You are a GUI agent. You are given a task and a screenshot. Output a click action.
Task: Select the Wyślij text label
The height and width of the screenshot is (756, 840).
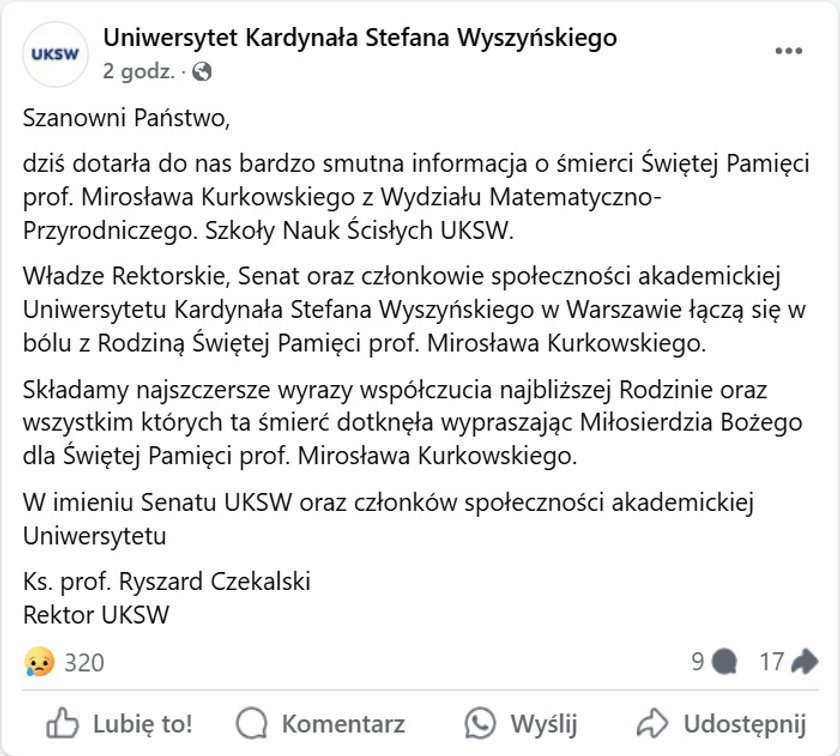(544, 725)
